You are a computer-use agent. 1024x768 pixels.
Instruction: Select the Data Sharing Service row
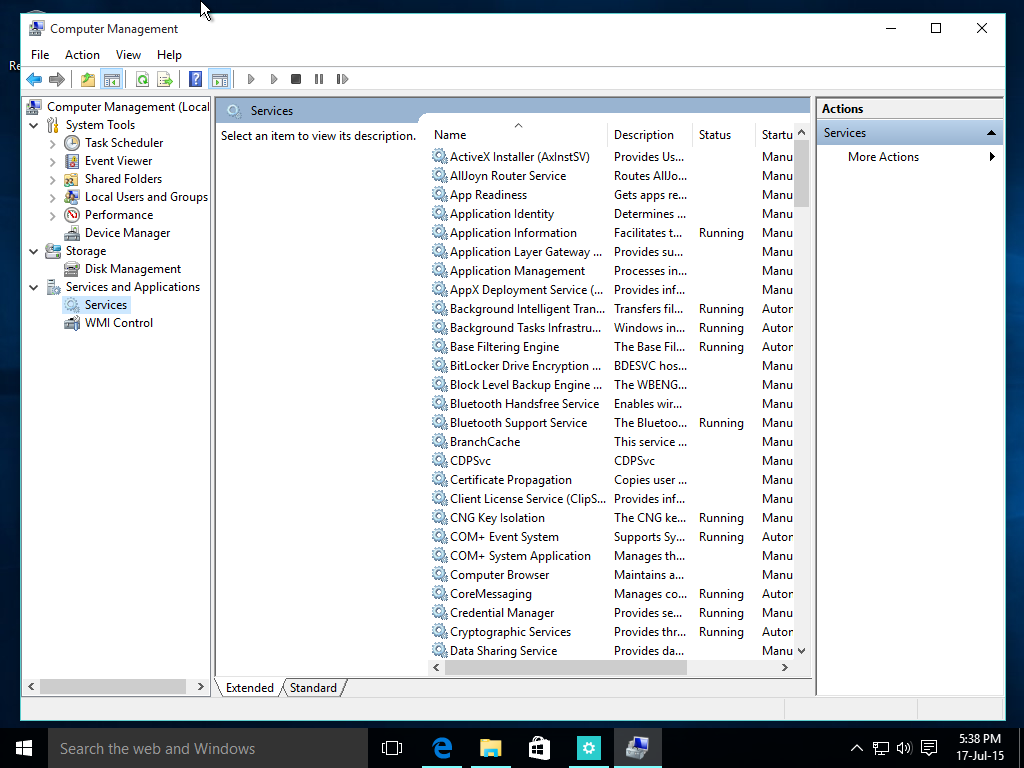[612, 650]
